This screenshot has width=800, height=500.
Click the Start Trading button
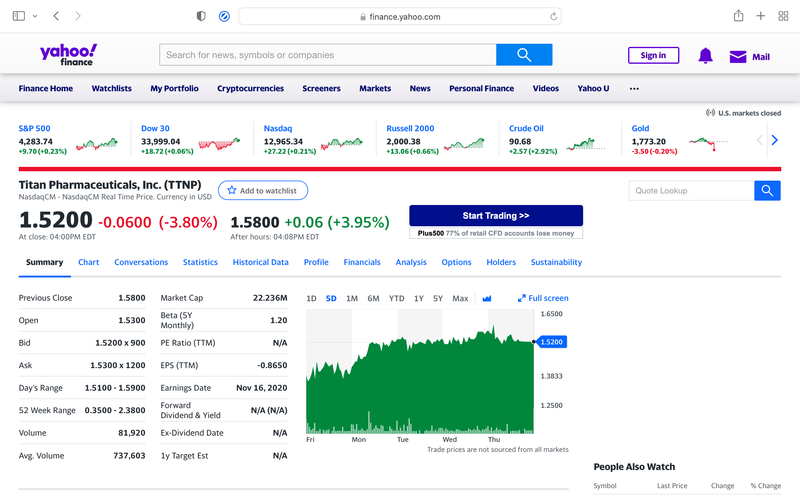(x=496, y=216)
